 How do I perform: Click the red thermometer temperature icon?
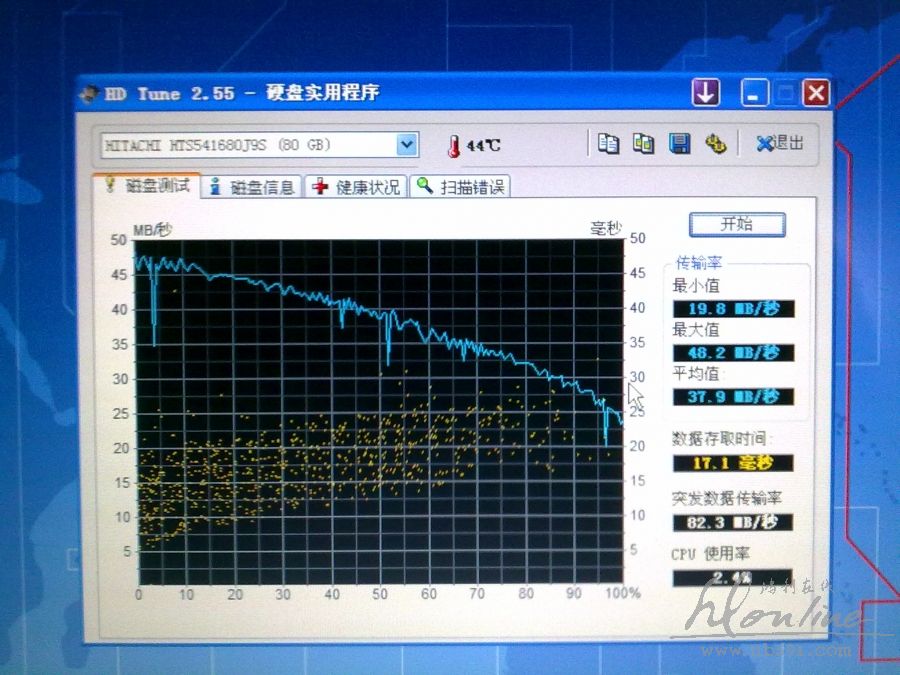454,146
